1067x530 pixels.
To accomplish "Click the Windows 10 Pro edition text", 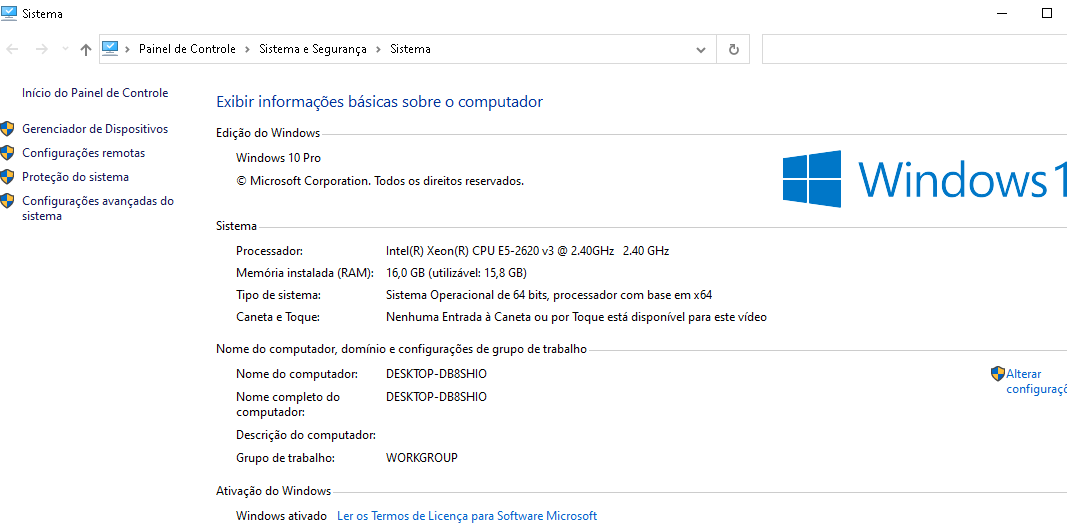I will coord(278,158).
